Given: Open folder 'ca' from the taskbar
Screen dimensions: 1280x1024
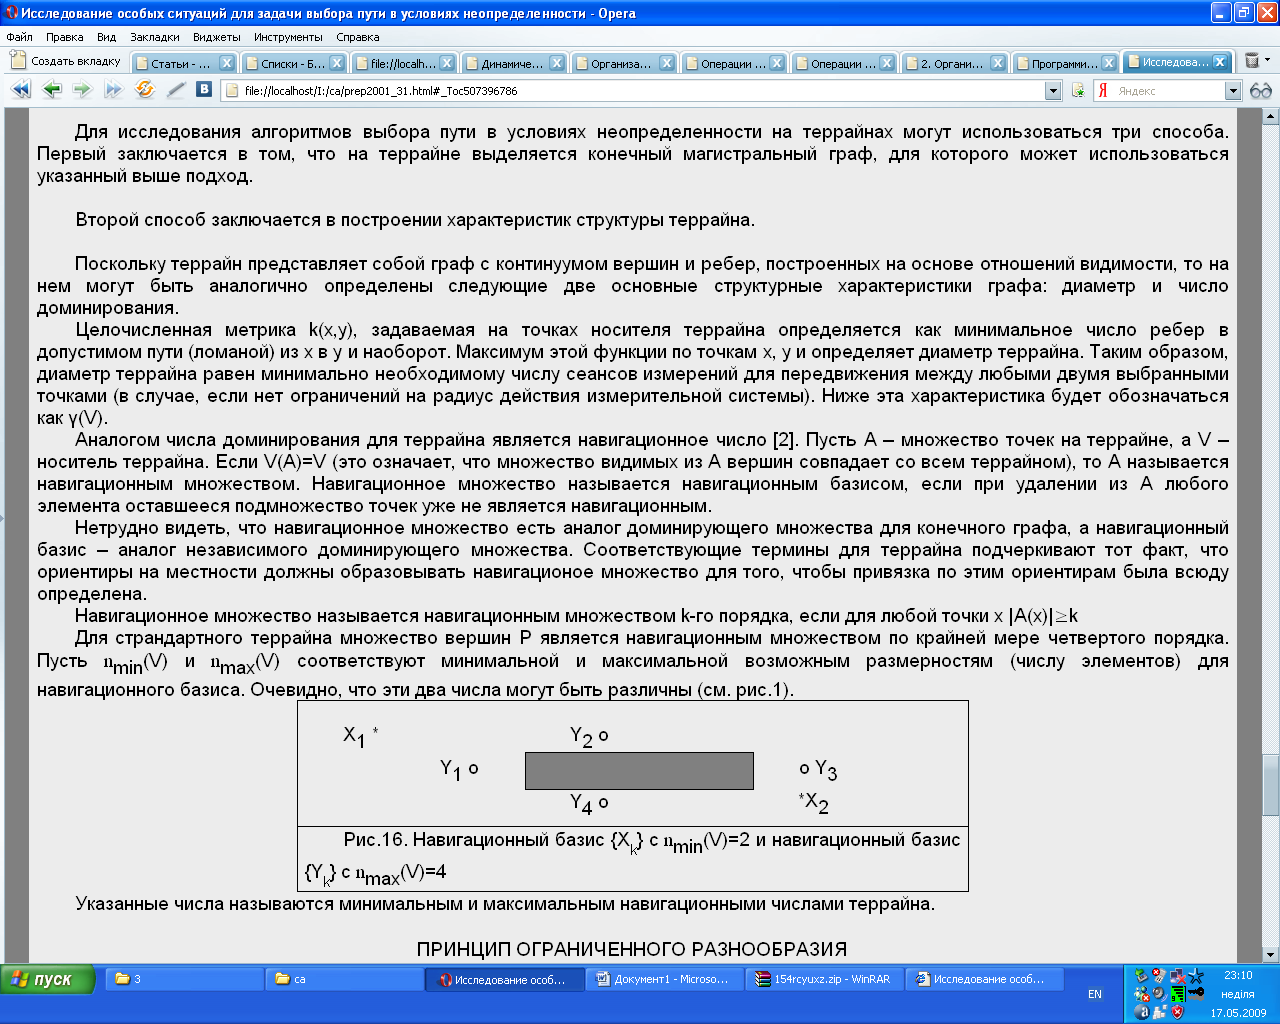Looking at the screenshot, I should coord(344,979).
